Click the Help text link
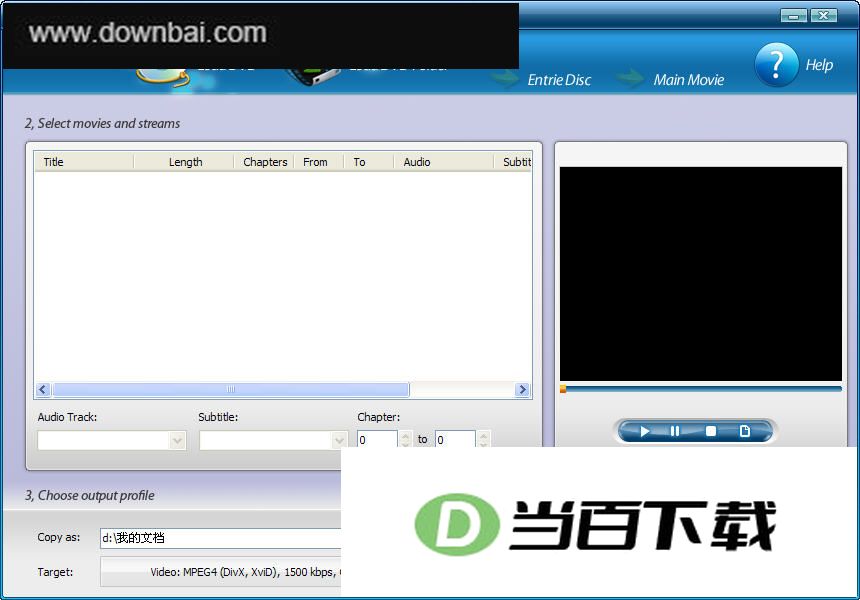This screenshot has height=600, width=860. point(819,65)
